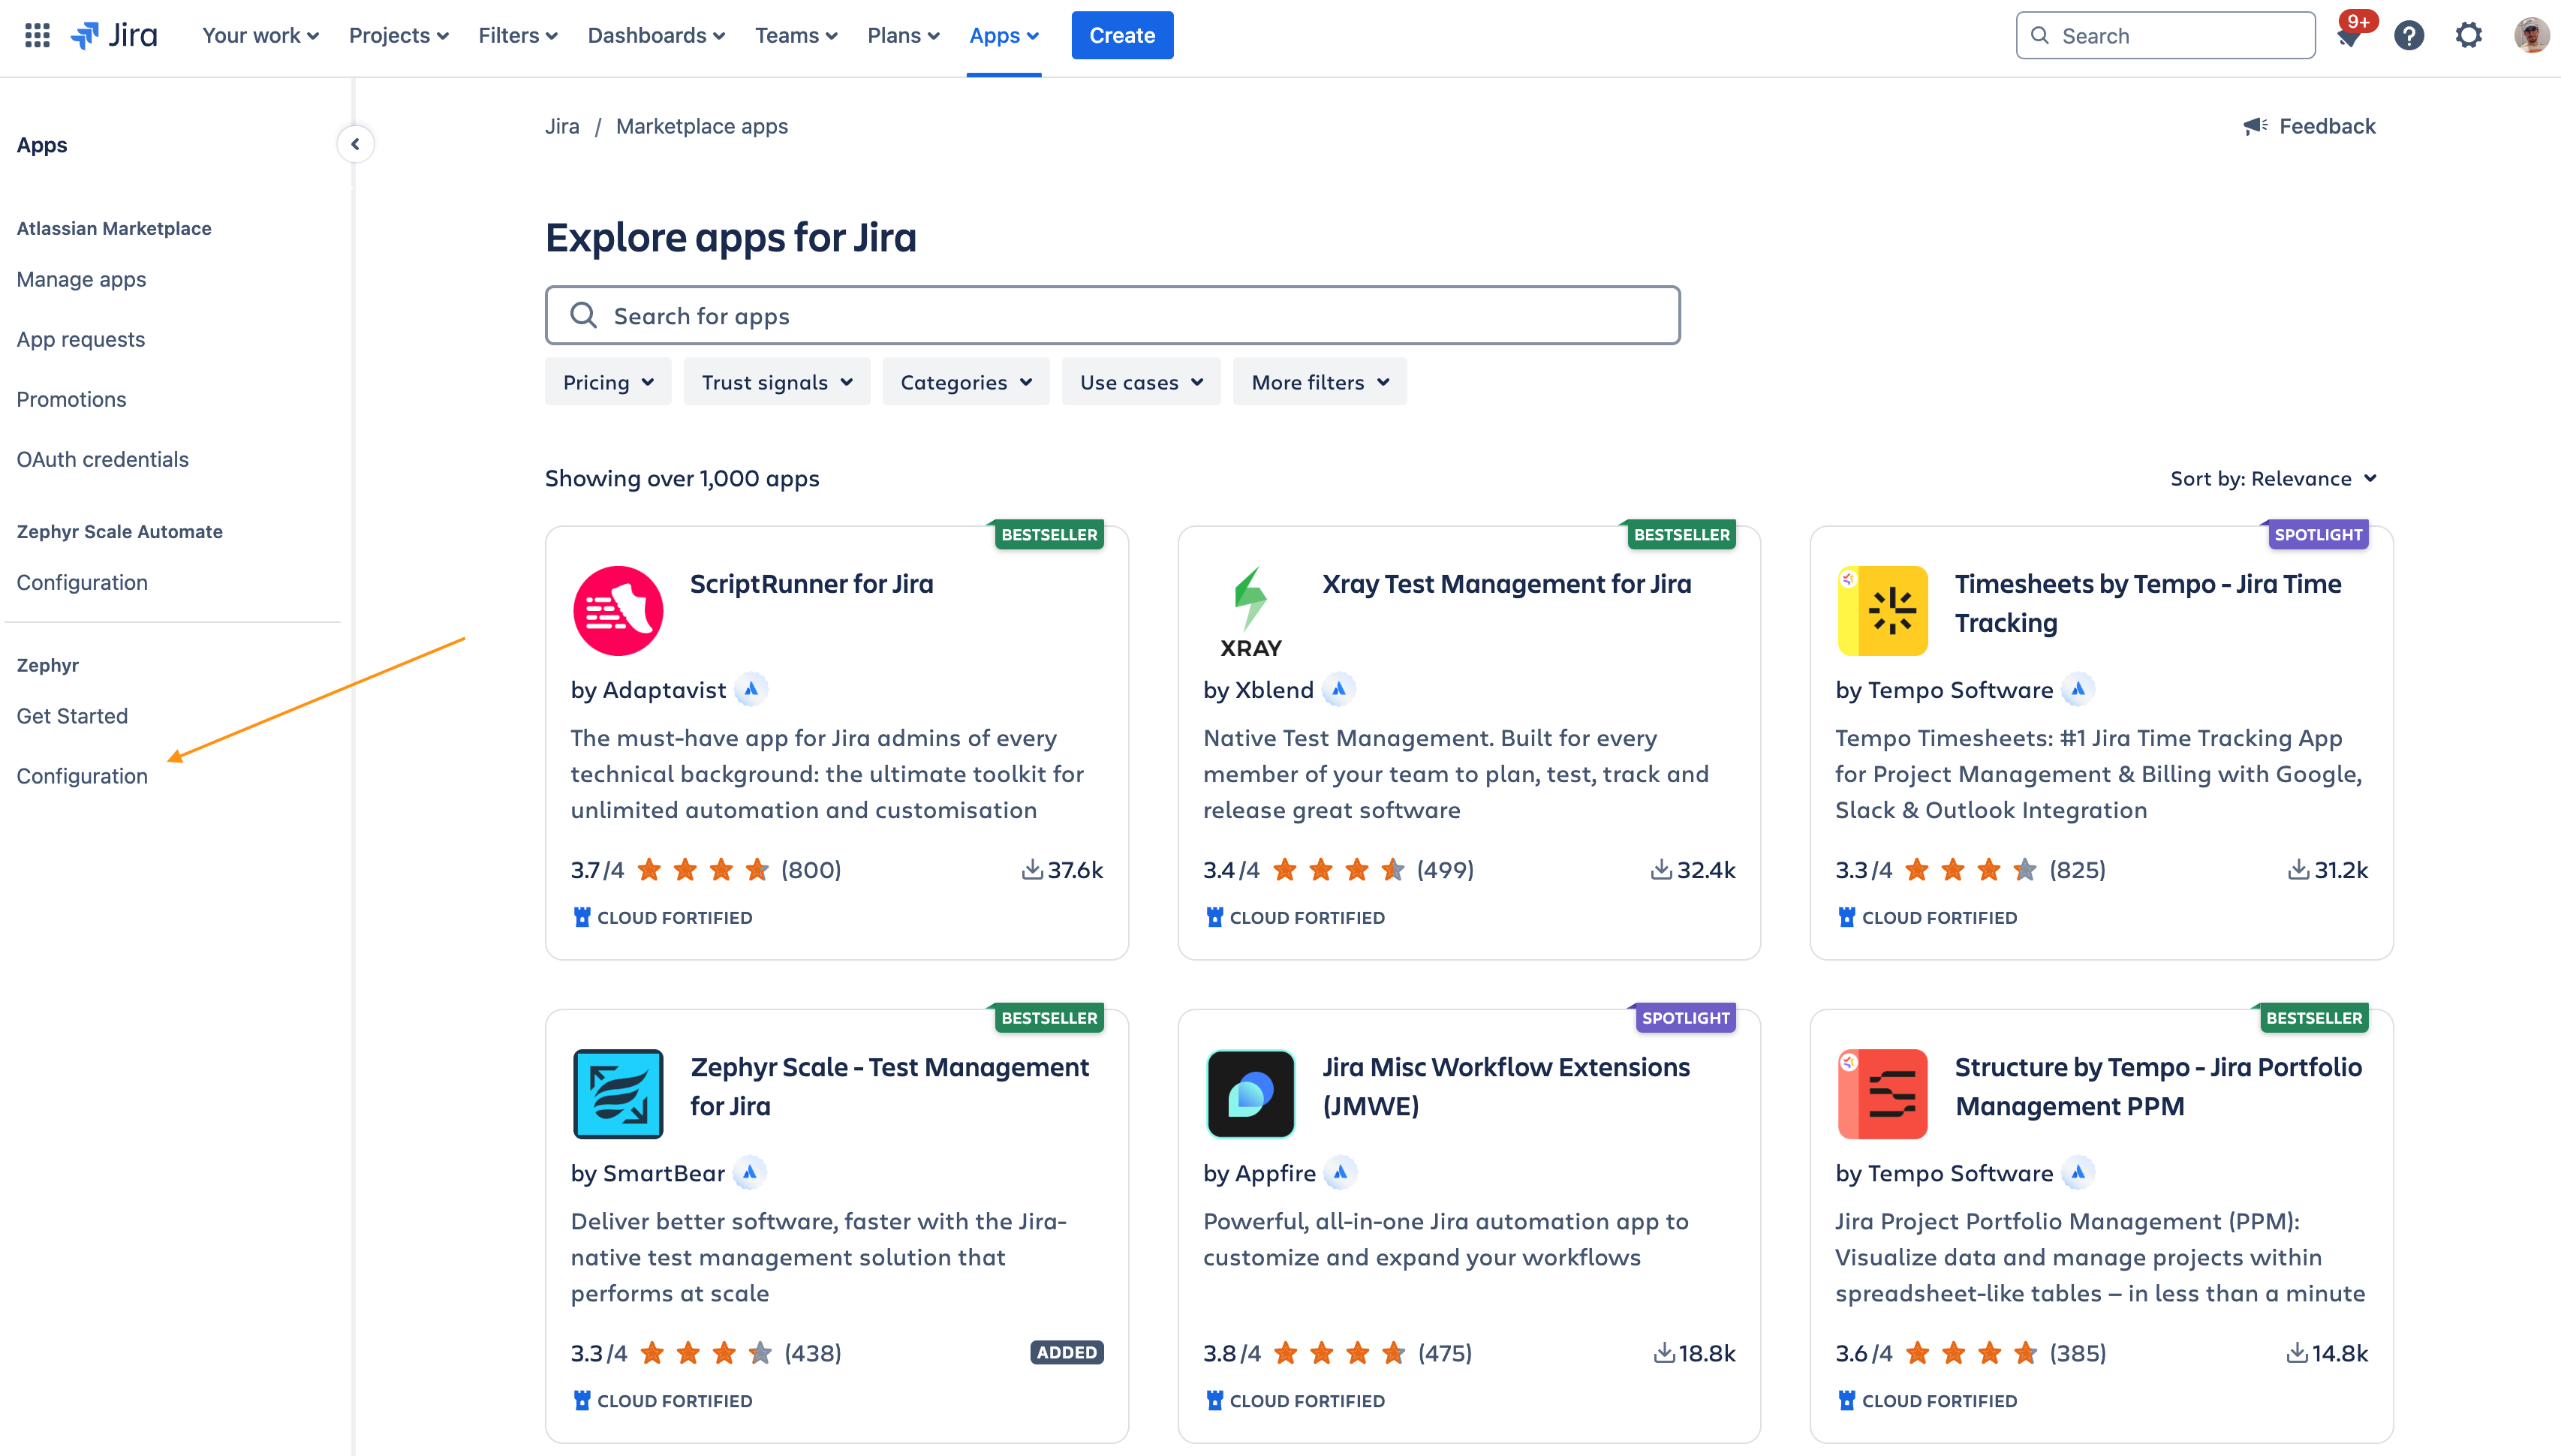Click the user profile avatar
The height and width of the screenshot is (1456, 2561).
2530,36
